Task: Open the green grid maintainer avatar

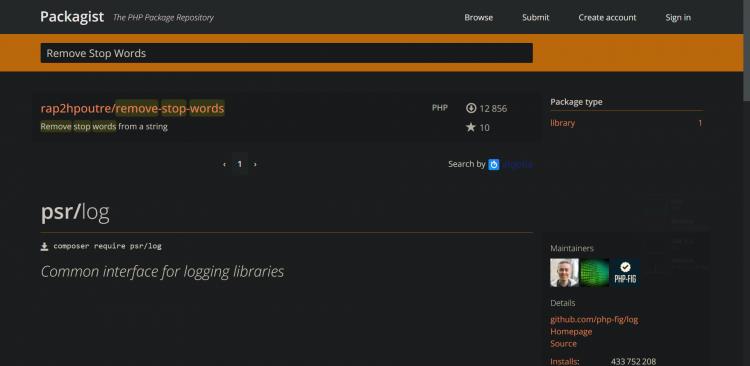Action: 595,273
